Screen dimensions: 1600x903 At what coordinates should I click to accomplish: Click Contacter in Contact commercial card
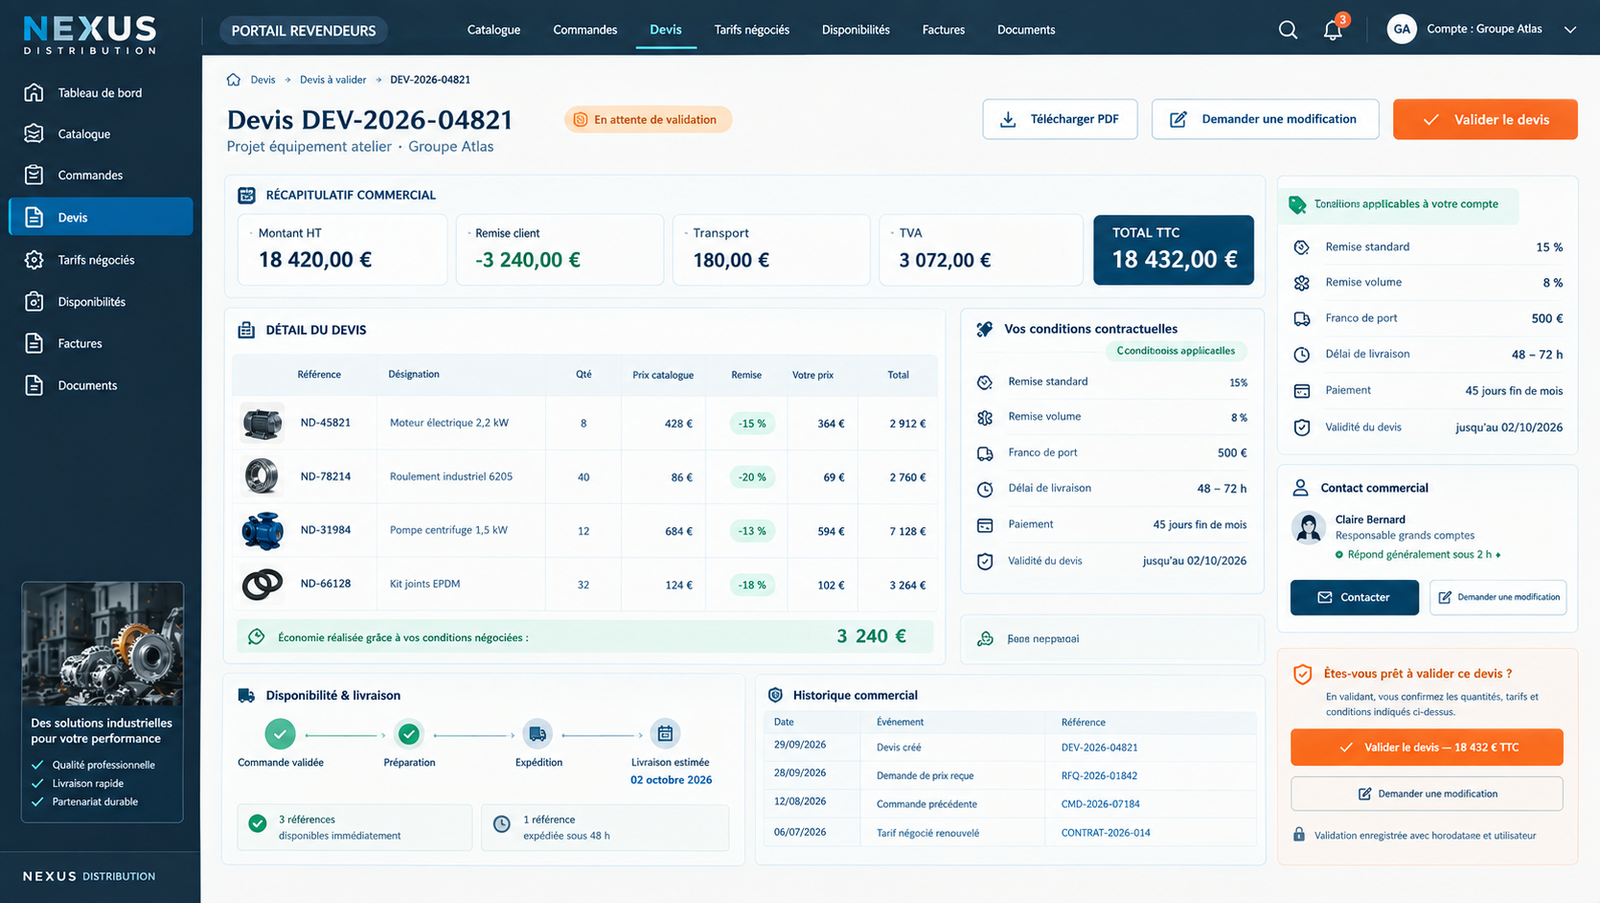coord(1354,597)
